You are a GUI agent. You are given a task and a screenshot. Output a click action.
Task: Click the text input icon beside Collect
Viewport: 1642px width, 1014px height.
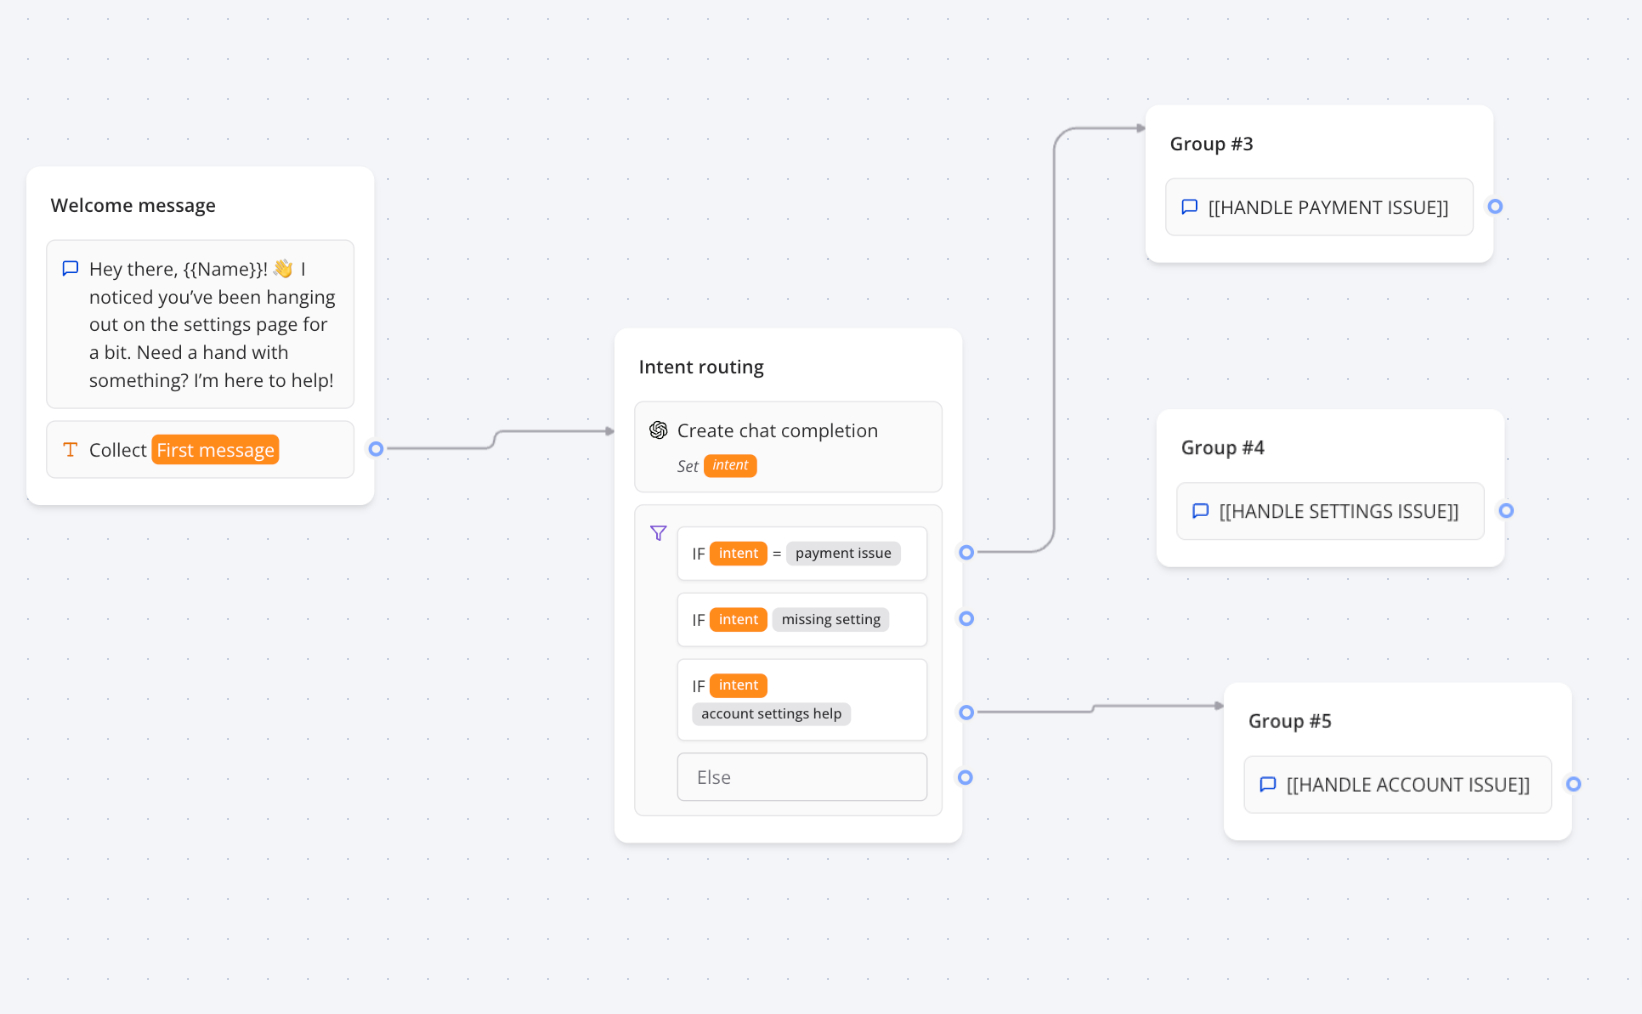[70, 450]
